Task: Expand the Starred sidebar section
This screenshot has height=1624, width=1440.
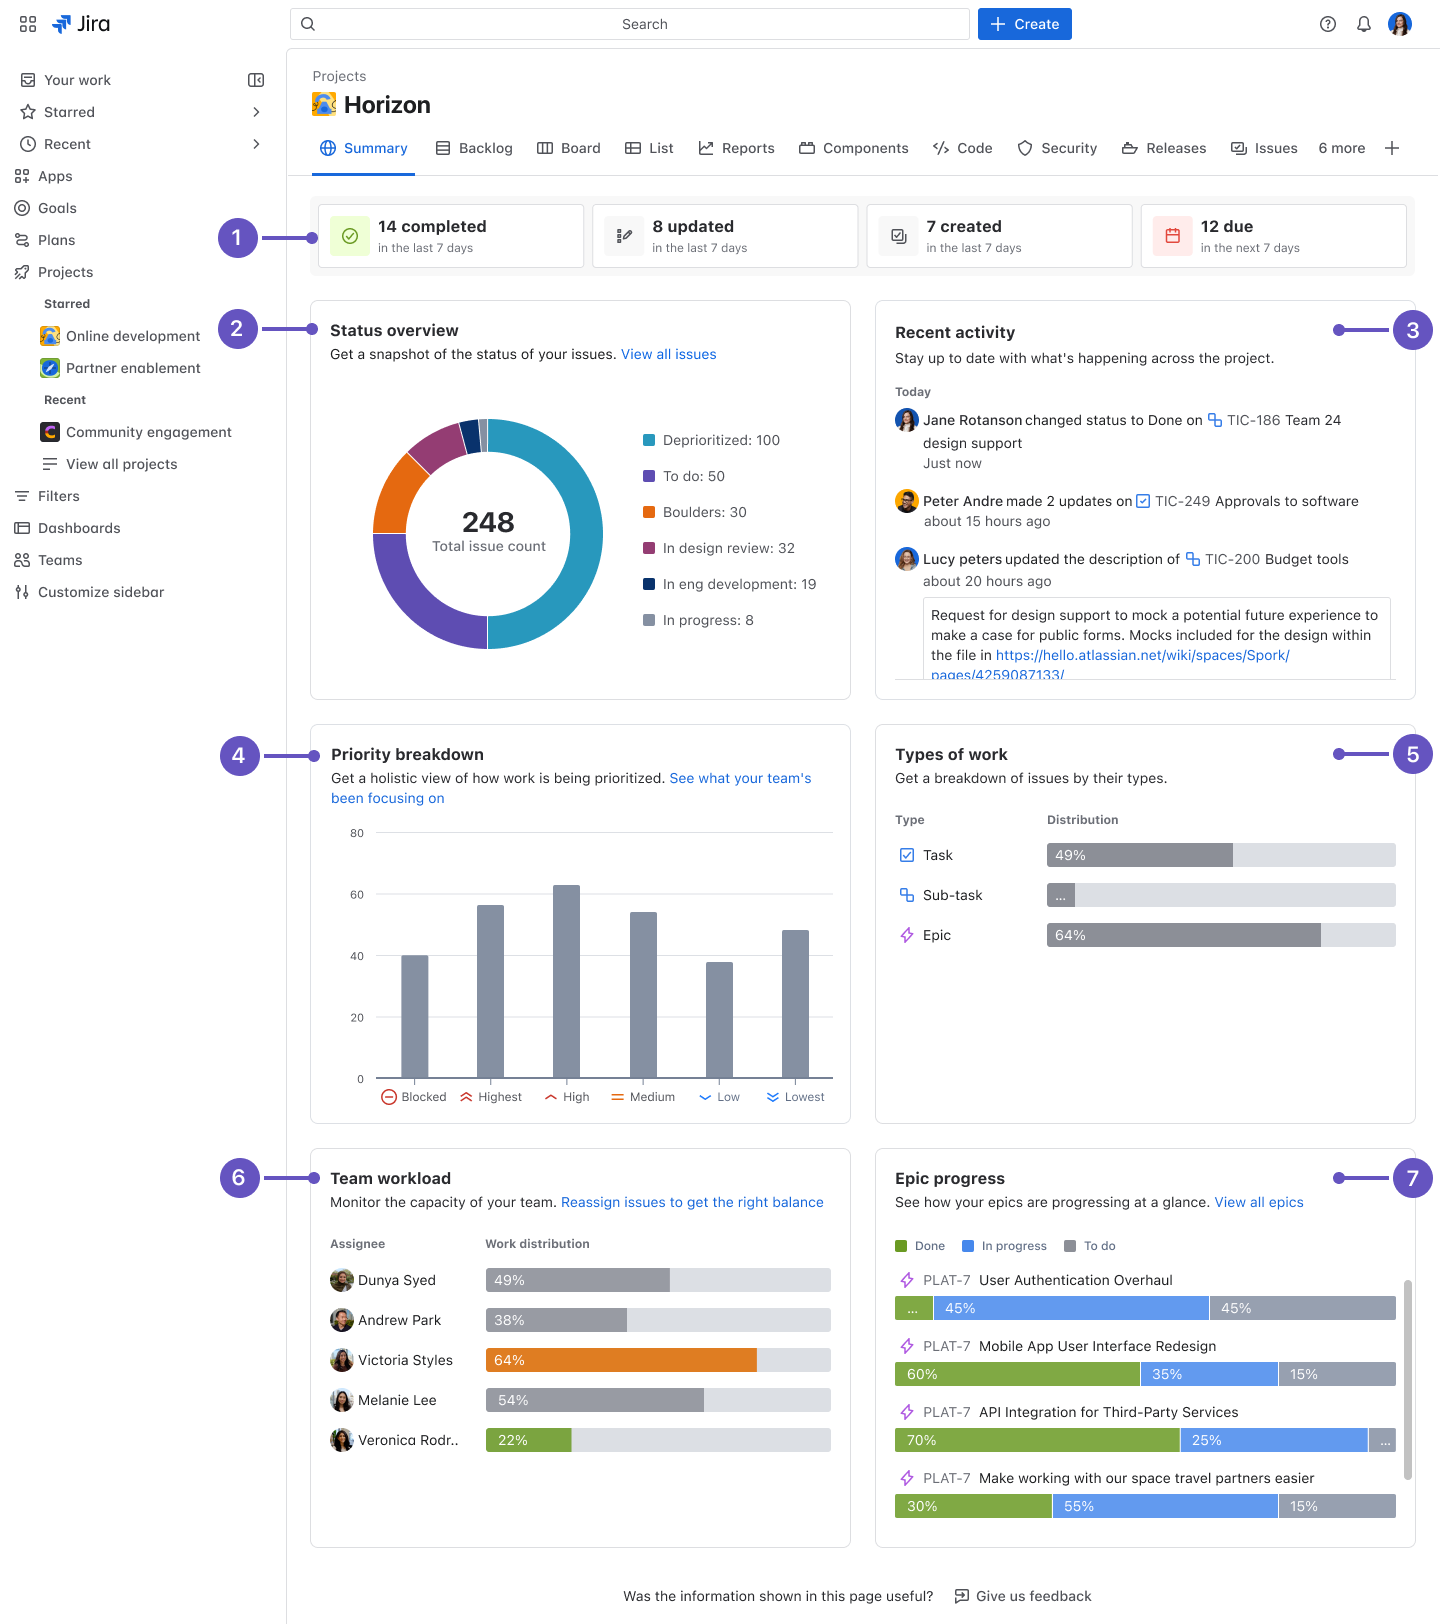Action: pos(256,112)
